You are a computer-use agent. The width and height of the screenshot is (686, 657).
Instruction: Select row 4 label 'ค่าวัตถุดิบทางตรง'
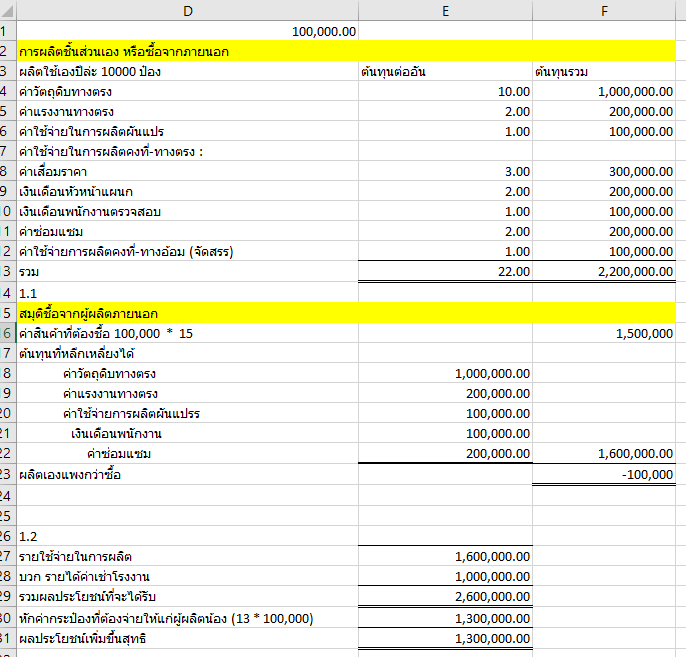coord(187,91)
